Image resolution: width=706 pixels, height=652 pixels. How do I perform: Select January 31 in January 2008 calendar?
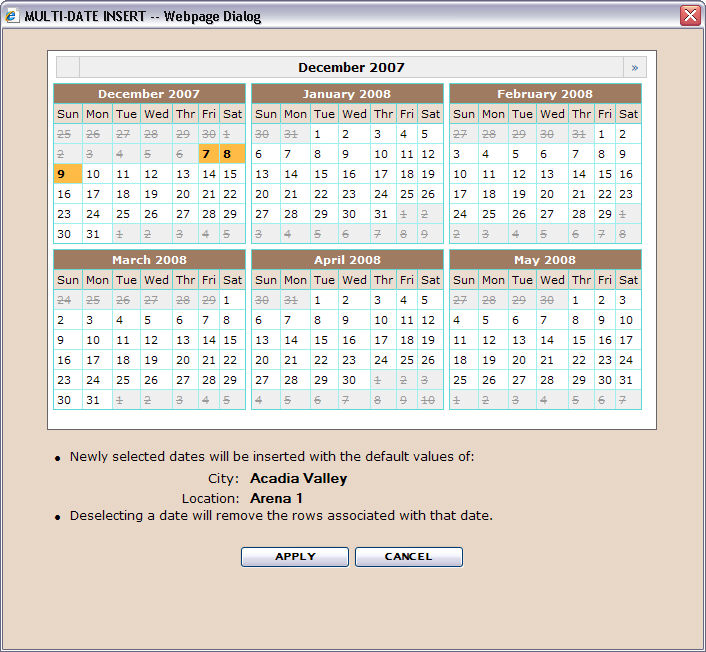click(383, 214)
